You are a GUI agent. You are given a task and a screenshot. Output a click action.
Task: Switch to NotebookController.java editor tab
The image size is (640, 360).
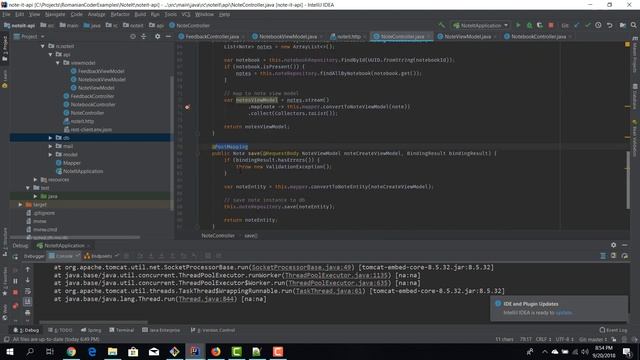point(538,36)
